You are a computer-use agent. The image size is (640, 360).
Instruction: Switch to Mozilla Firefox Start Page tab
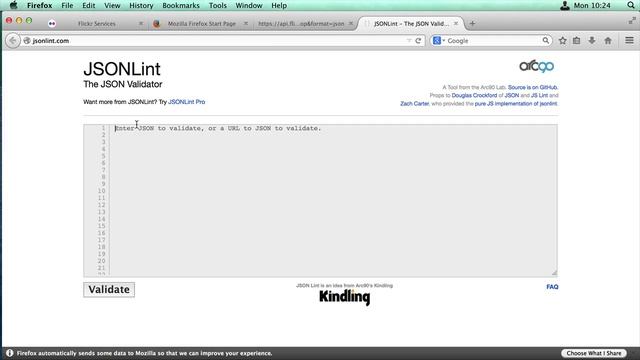pos(202,24)
